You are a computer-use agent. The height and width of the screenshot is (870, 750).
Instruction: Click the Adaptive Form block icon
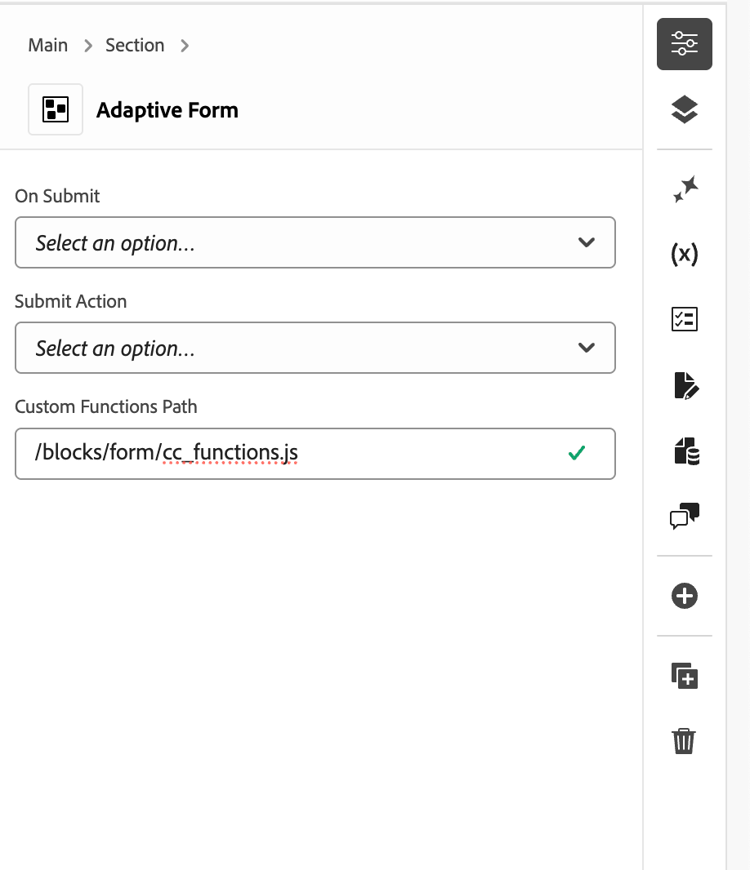point(55,110)
